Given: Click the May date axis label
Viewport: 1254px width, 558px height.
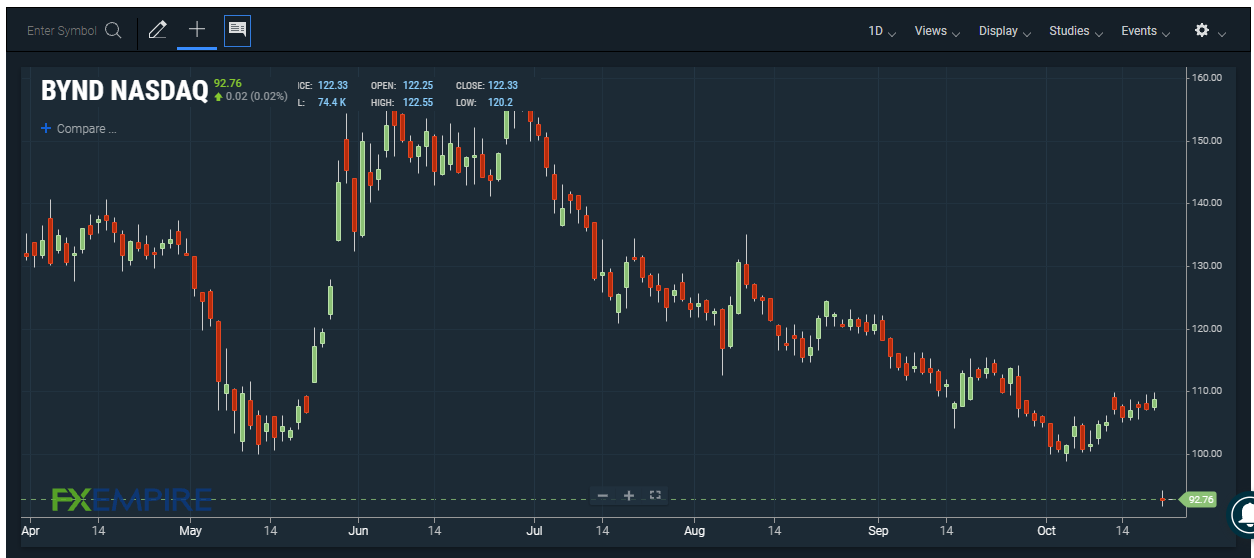Looking at the screenshot, I should click(191, 531).
